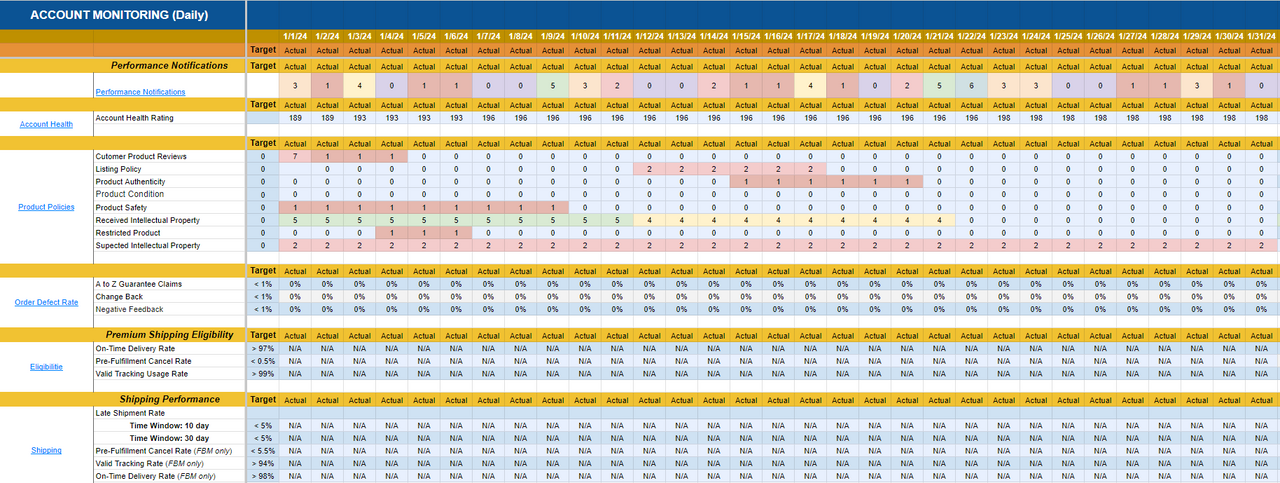Select the 1/1/24 date header cell

[x=295, y=36]
